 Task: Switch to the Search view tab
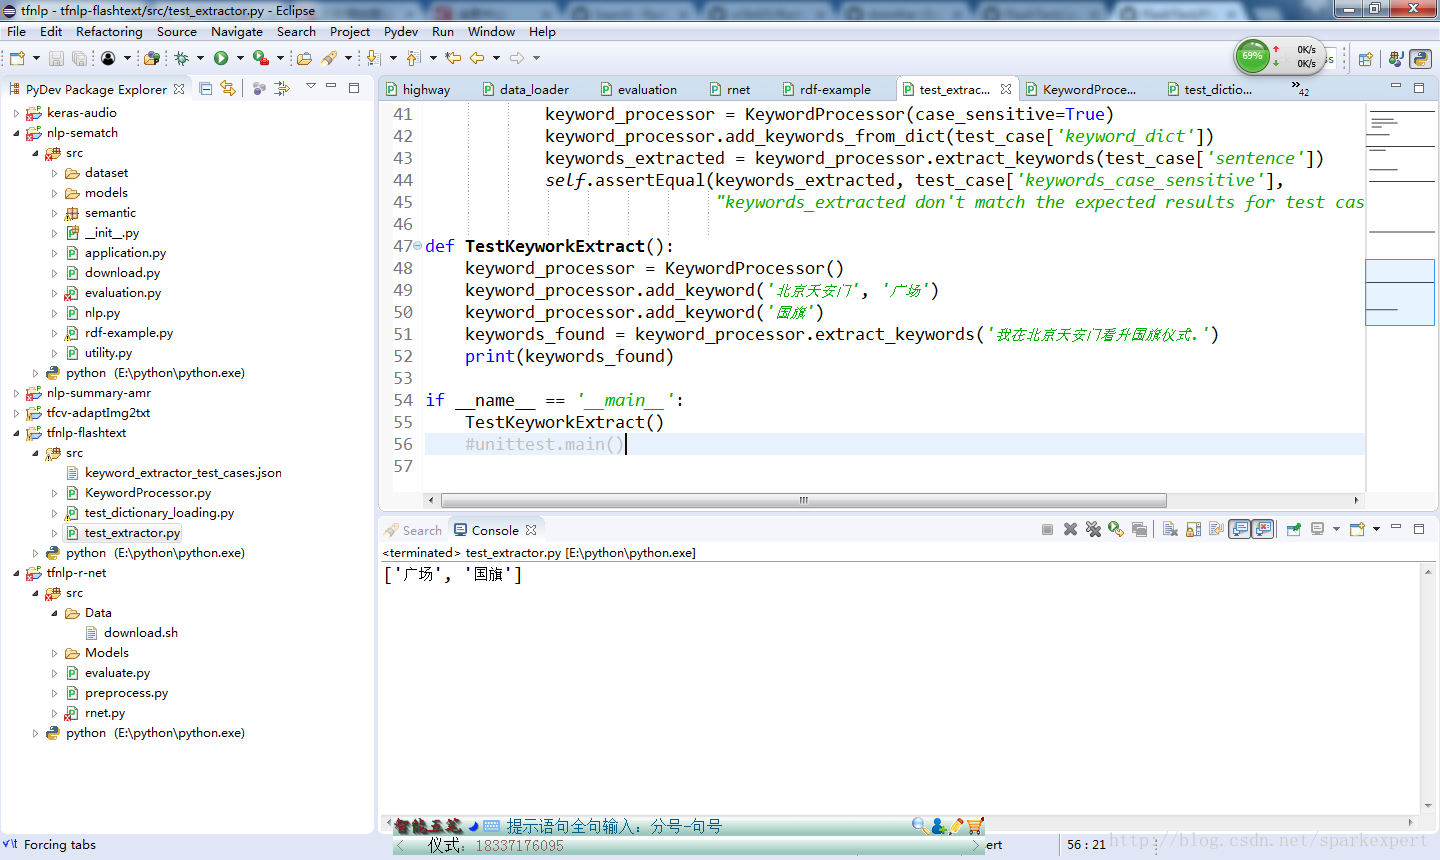tap(413, 530)
